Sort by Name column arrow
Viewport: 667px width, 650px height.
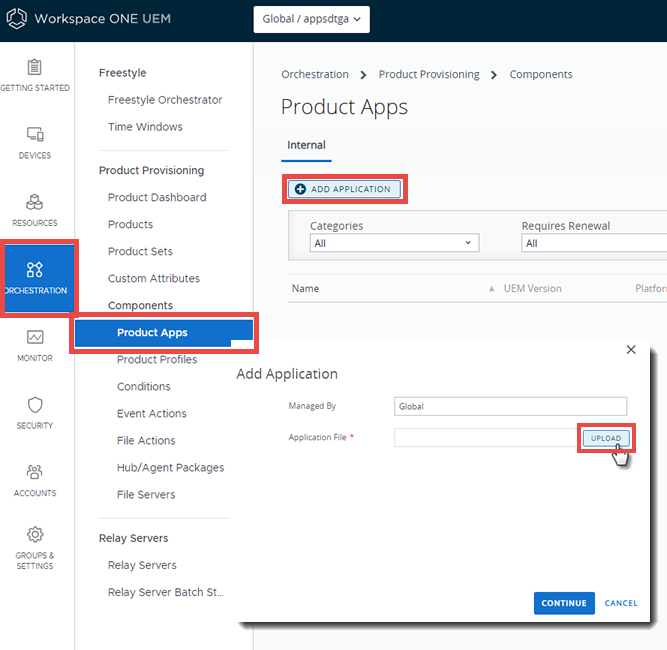pyautogui.click(x=491, y=289)
